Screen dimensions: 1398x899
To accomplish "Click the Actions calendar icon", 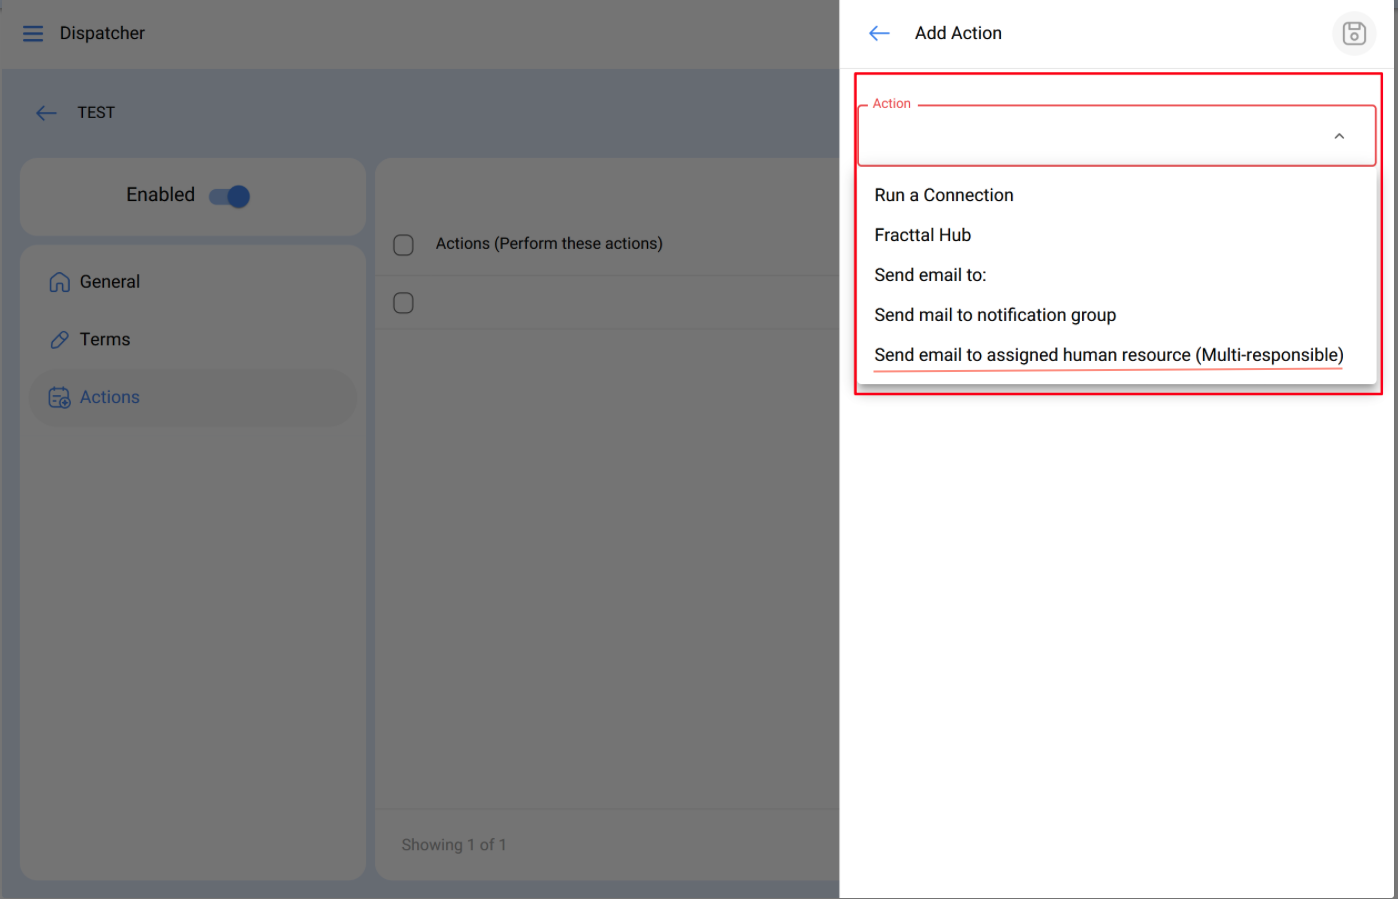I will pyautogui.click(x=59, y=398).
